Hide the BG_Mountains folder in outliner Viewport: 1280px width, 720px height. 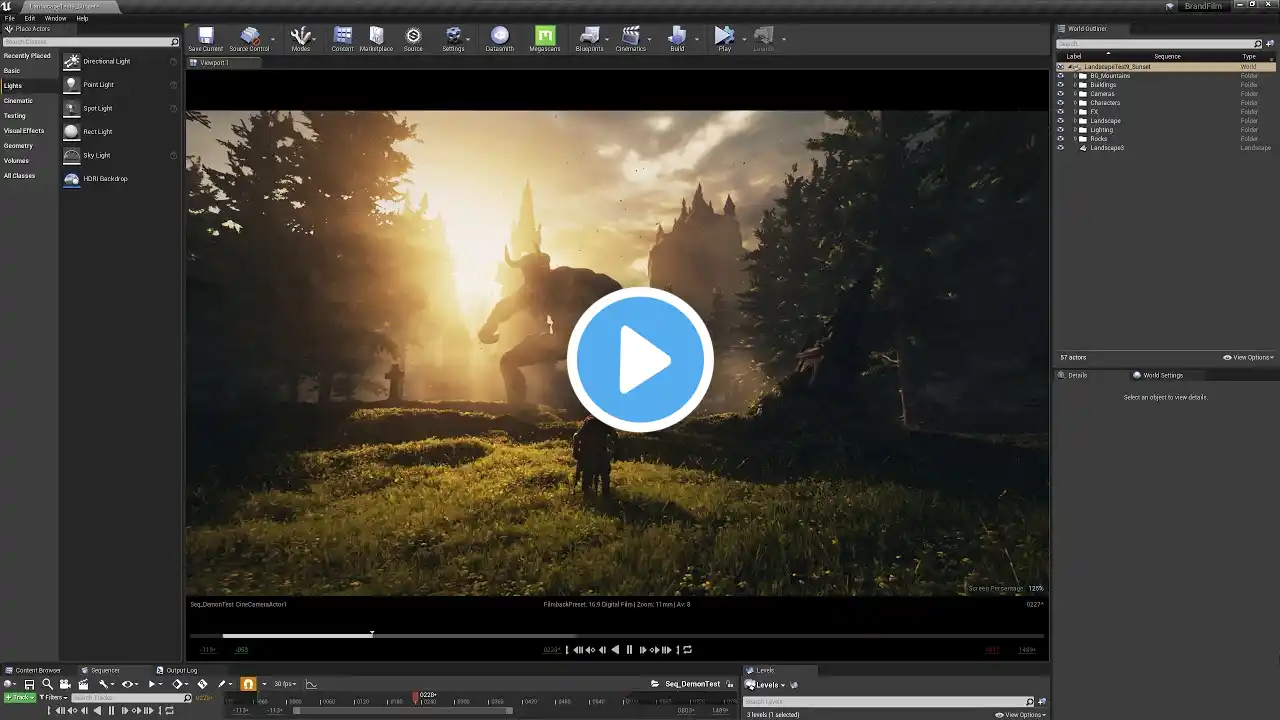(1061, 76)
